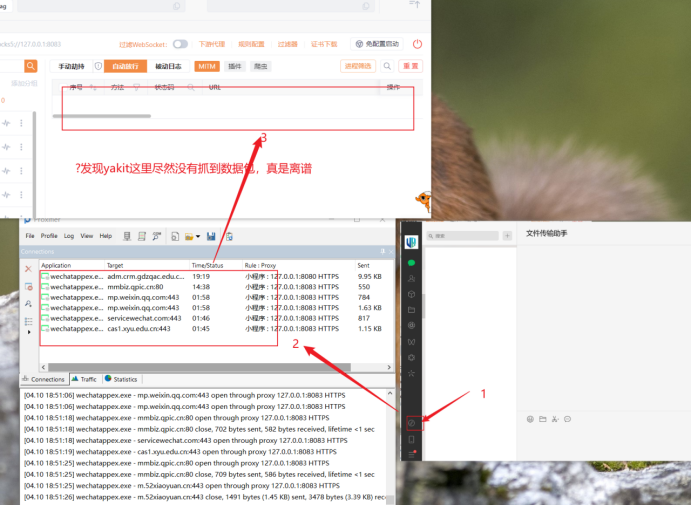Viewport: 691px width, 505px height.
Task: Open the folder Files icon in WeChat sidebar
Action: [412, 310]
